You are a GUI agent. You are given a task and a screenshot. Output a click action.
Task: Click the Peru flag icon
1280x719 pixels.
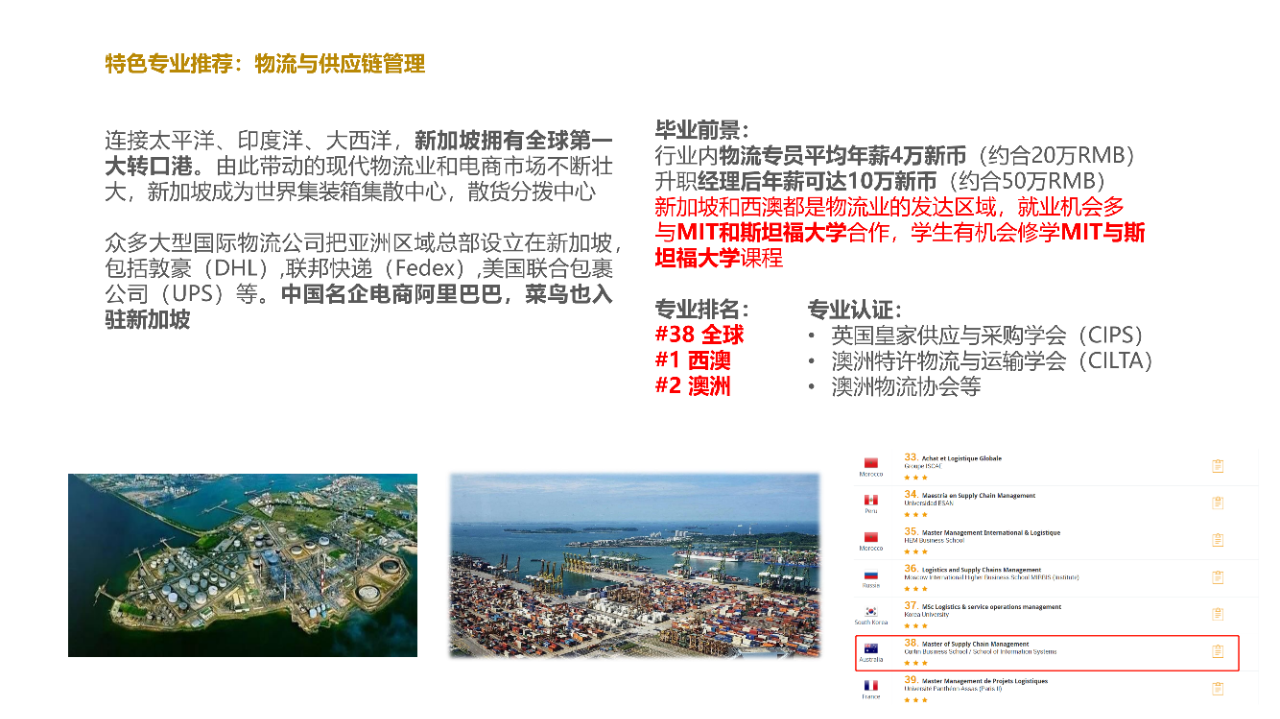870,500
